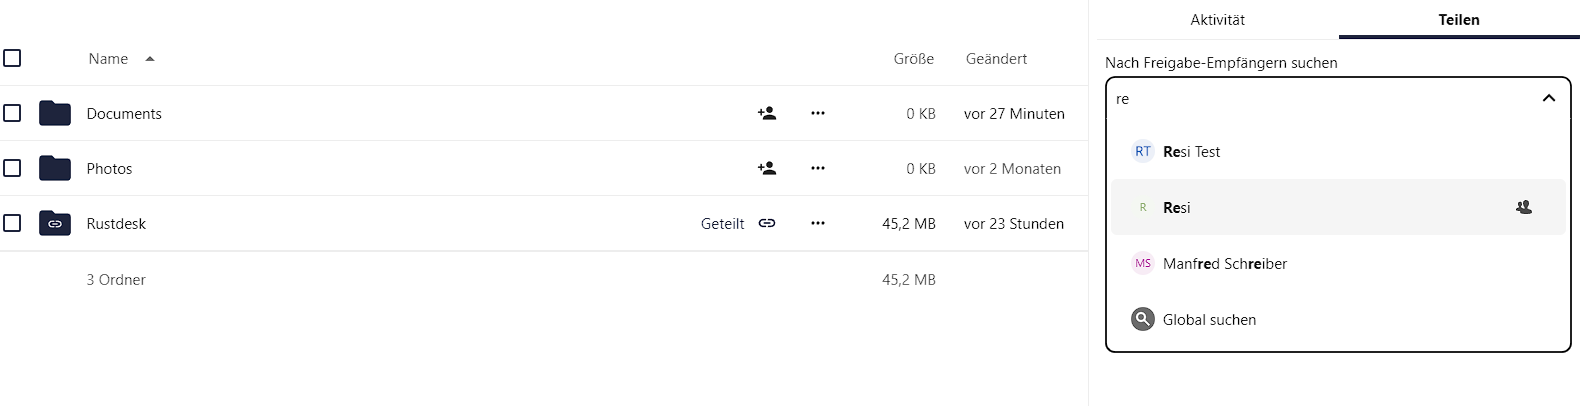
Task: Click the Rustdesk shared folder icon
Action: click(55, 223)
